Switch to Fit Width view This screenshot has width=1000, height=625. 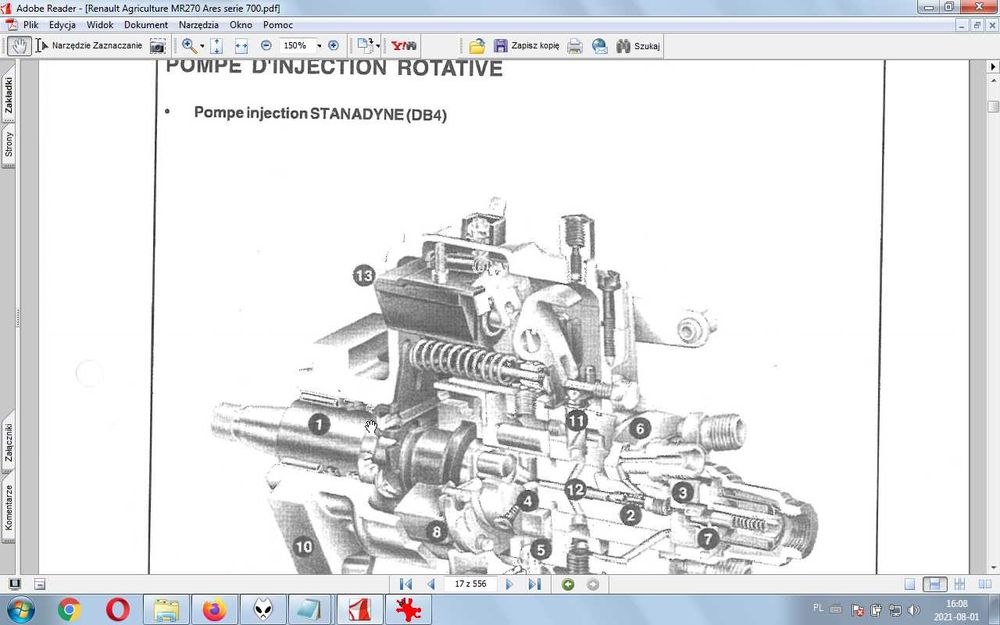(x=241, y=46)
